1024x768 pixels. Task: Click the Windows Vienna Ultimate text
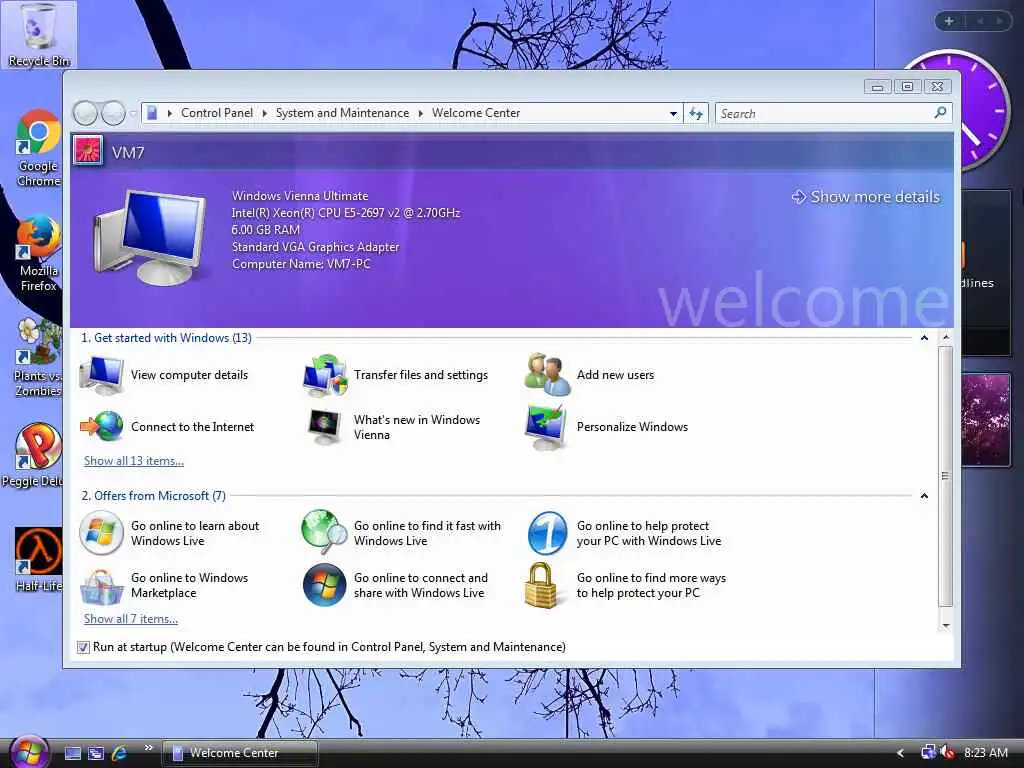[x=300, y=196]
